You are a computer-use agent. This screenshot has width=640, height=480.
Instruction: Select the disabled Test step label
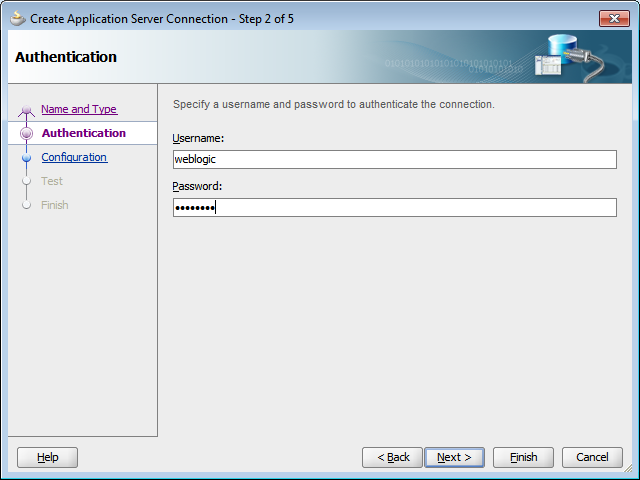tap(52, 181)
